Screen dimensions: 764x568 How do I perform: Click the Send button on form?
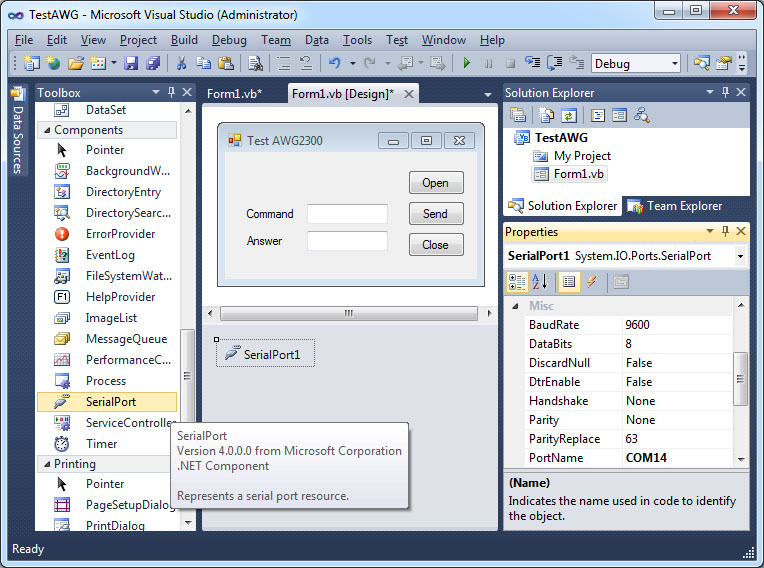coord(435,214)
